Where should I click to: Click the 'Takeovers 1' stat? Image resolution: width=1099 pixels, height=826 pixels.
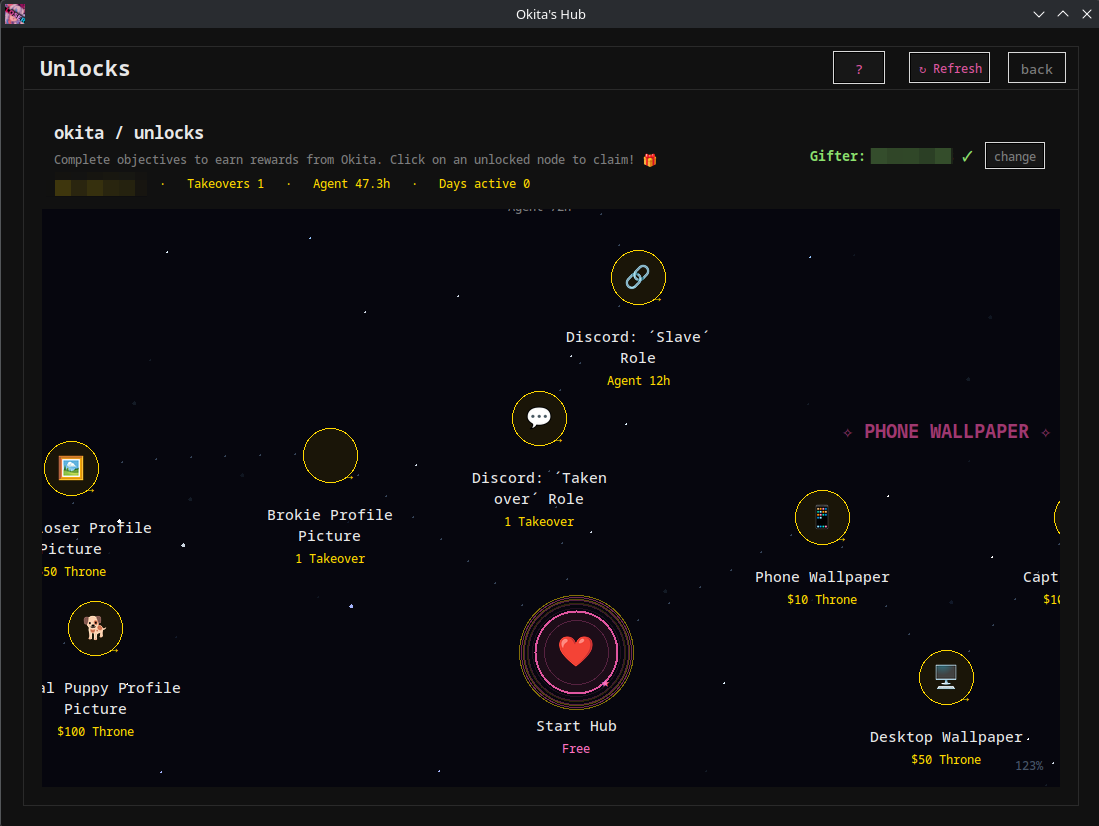pyautogui.click(x=226, y=184)
